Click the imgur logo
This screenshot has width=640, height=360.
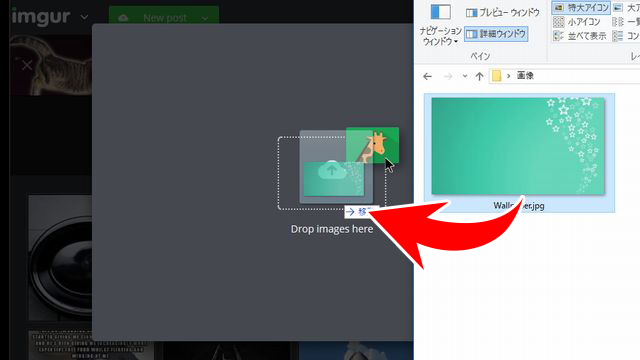41,17
